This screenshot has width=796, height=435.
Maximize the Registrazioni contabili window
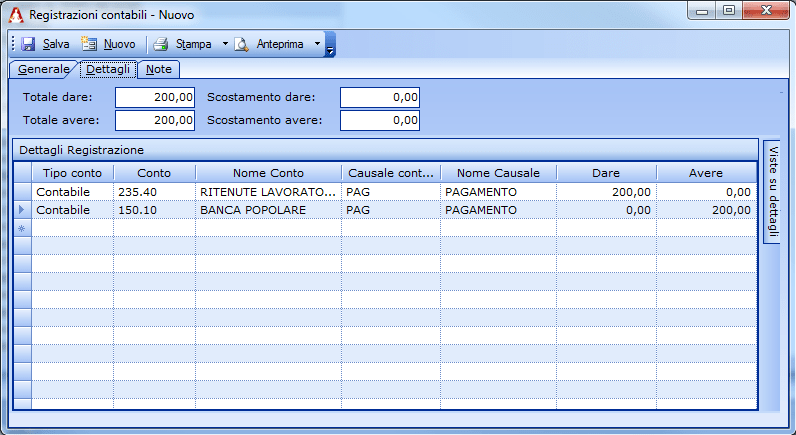click(729, 10)
